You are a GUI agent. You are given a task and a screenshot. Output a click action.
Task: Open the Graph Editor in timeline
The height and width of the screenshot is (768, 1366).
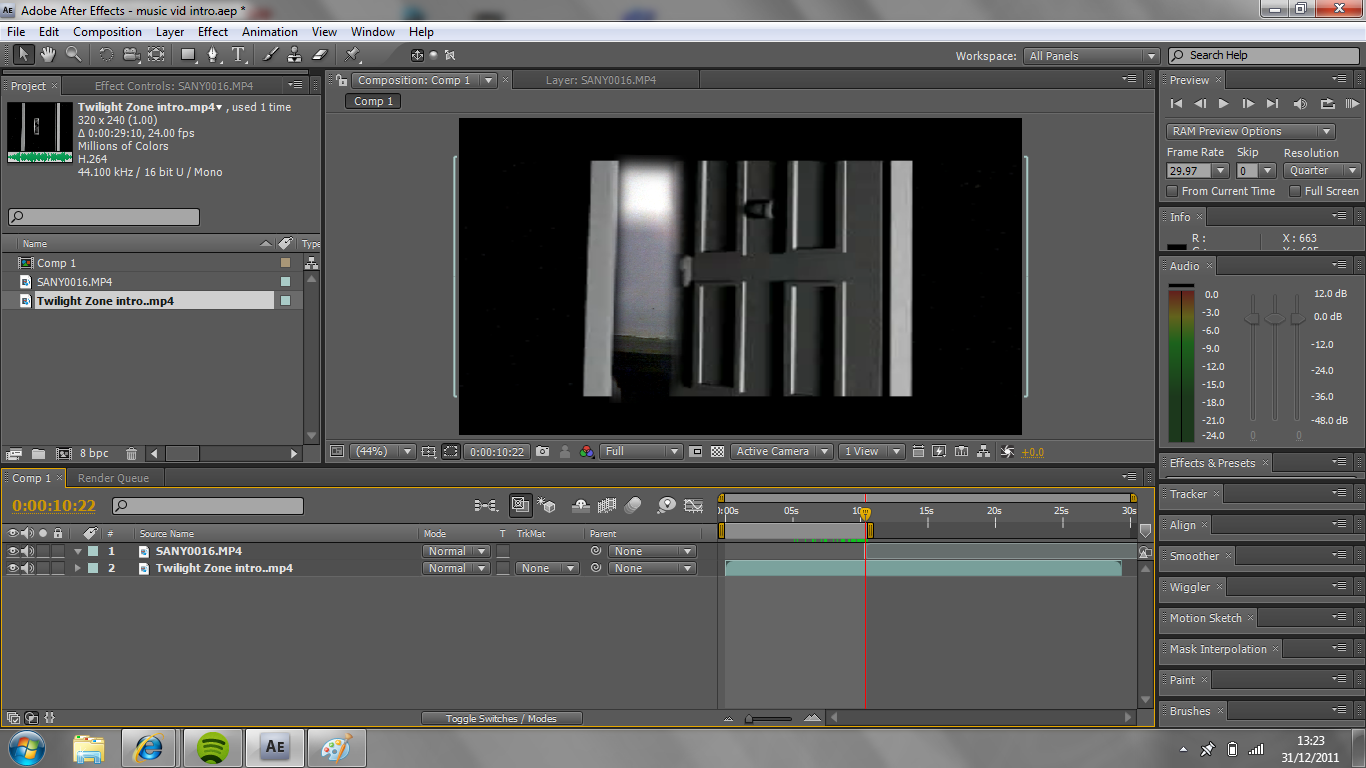(x=693, y=506)
